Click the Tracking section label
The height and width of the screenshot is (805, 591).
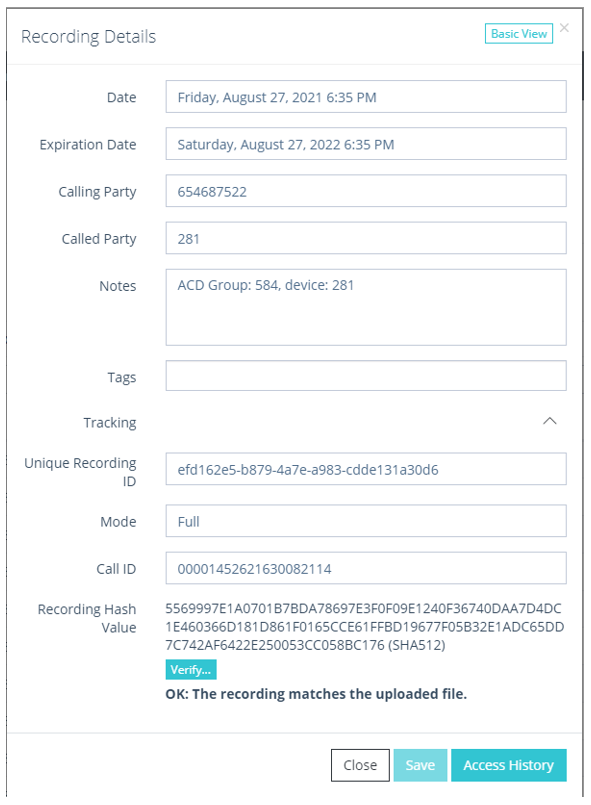click(110, 423)
